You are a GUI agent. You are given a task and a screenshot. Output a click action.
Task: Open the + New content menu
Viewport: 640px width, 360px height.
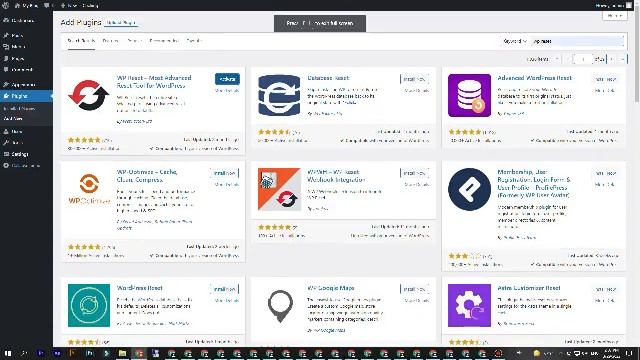pyautogui.click(x=80, y=5)
